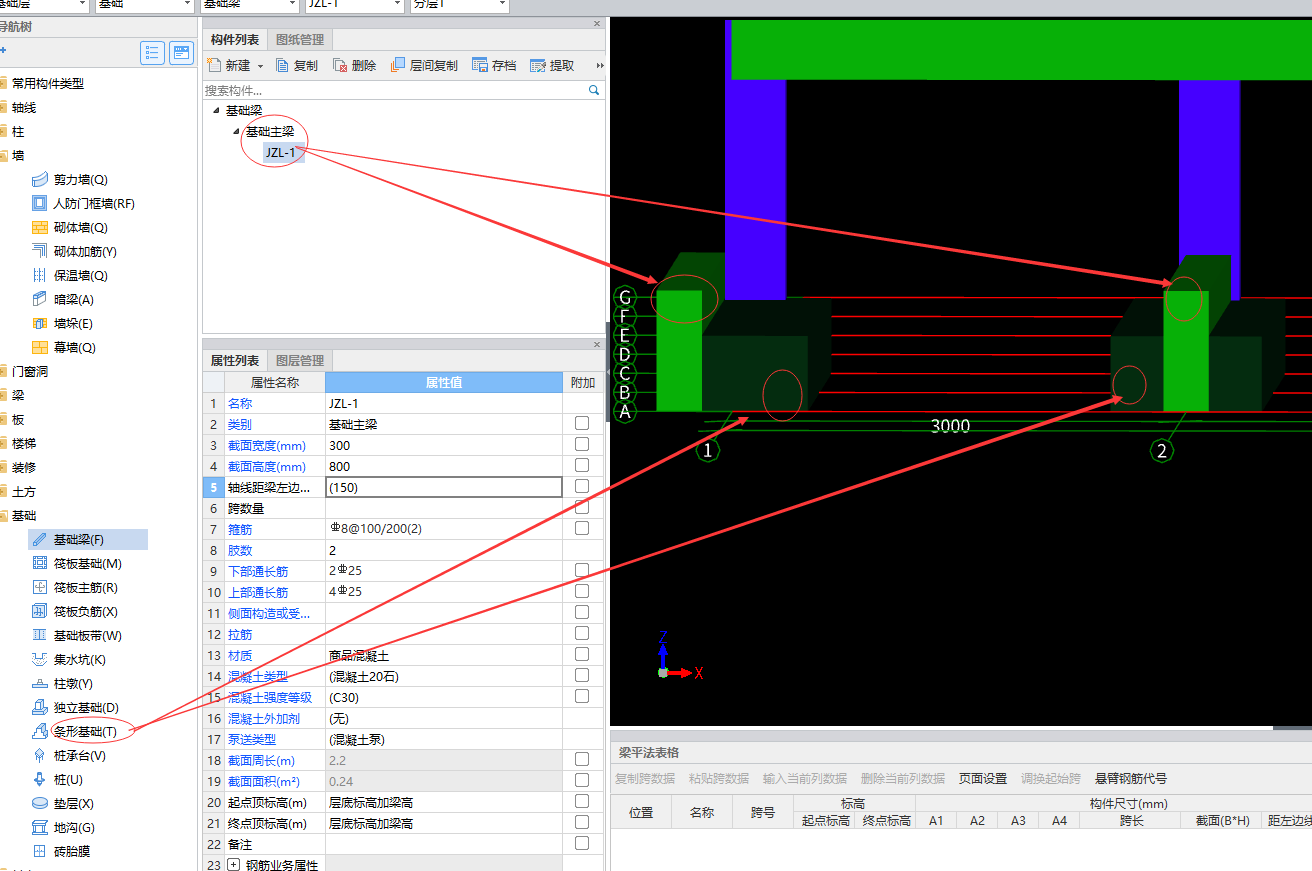Viewport: 1312px width, 871px height.
Task: Toggle 附加 checkbox for 材质 row
Action: pyautogui.click(x=582, y=655)
